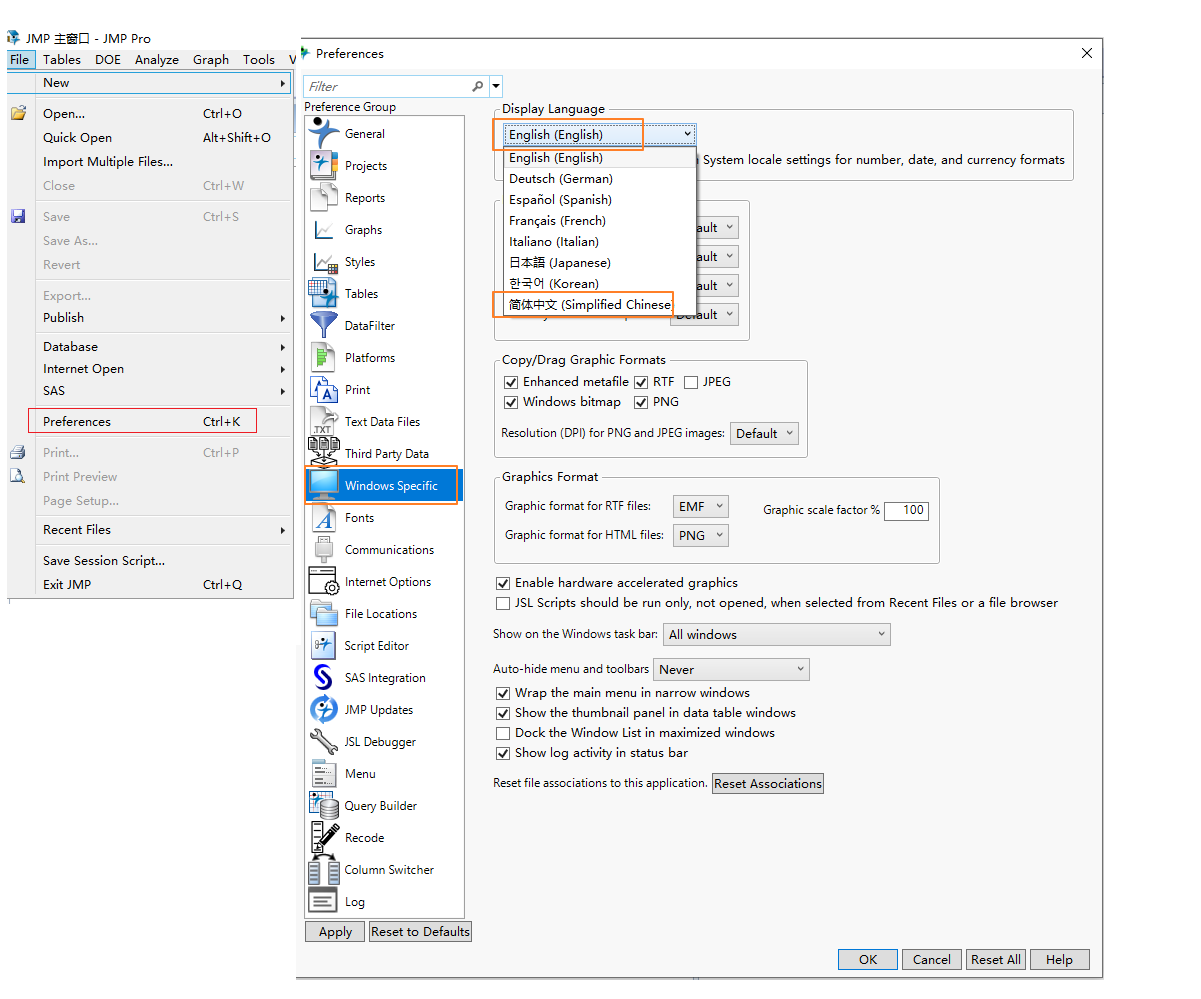Click the Reset Associations button

(768, 783)
